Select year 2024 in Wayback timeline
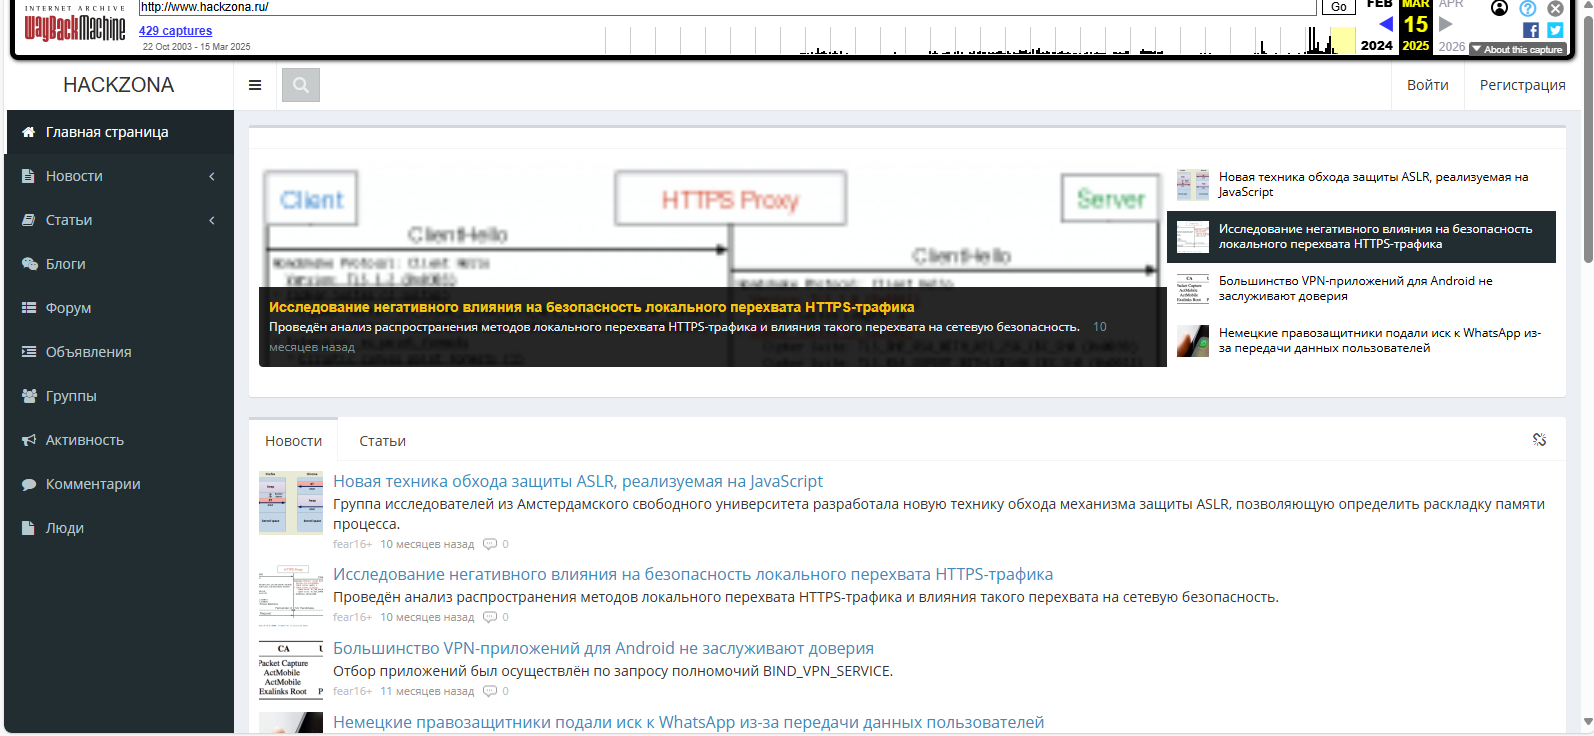 point(1376,45)
